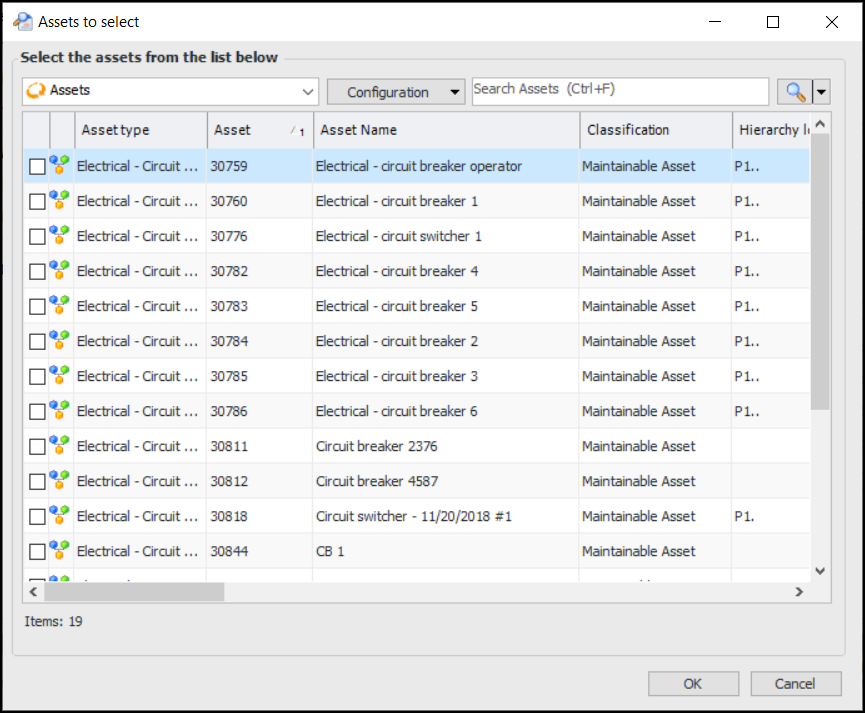This screenshot has height=713, width=865.
Task: Click asset icon for Circuit breaker 2376
Action: [60, 446]
